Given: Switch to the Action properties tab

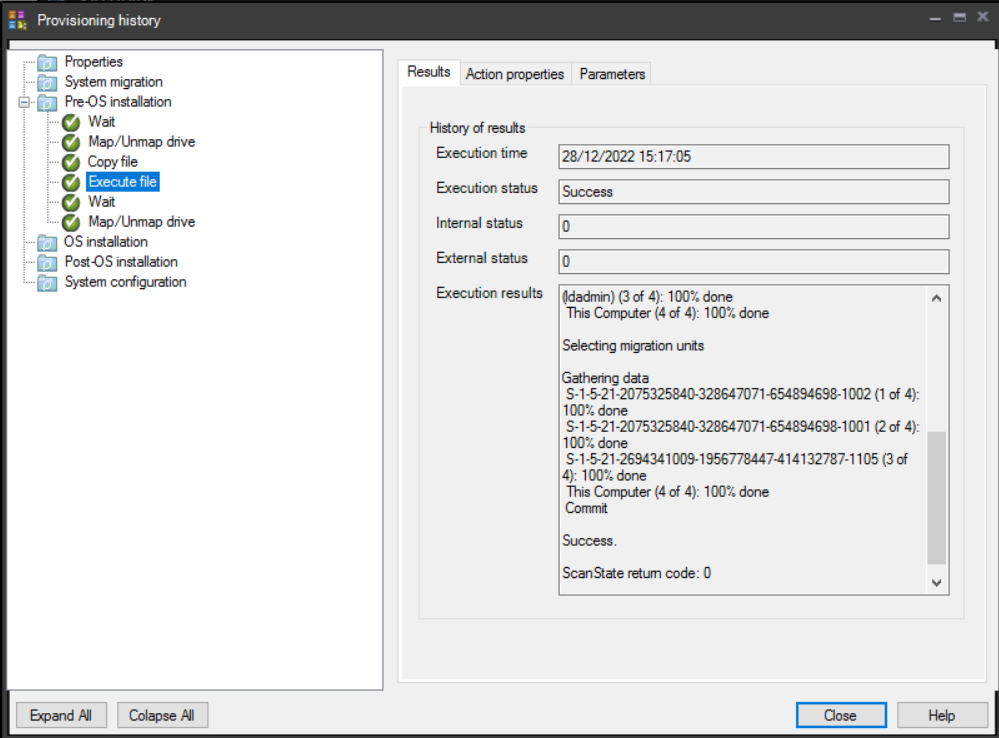Looking at the screenshot, I should pos(515,73).
